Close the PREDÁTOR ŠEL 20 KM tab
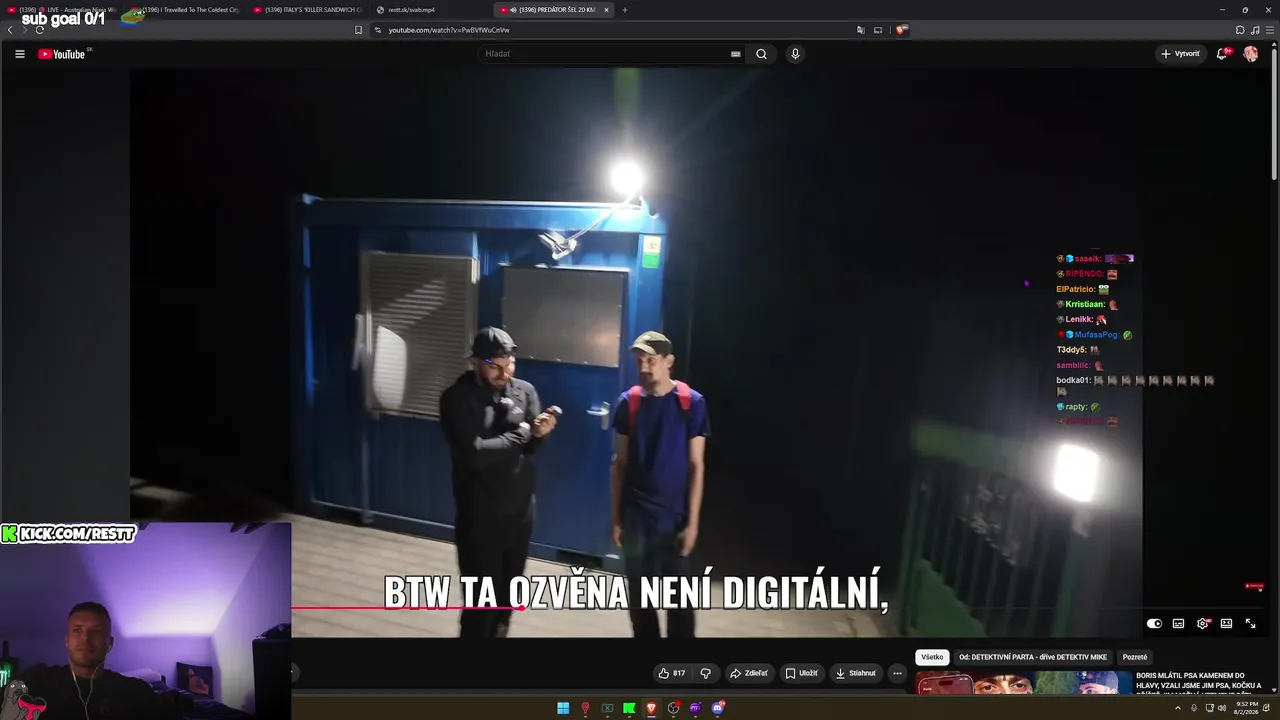The height and width of the screenshot is (720, 1280). click(606, 10)
